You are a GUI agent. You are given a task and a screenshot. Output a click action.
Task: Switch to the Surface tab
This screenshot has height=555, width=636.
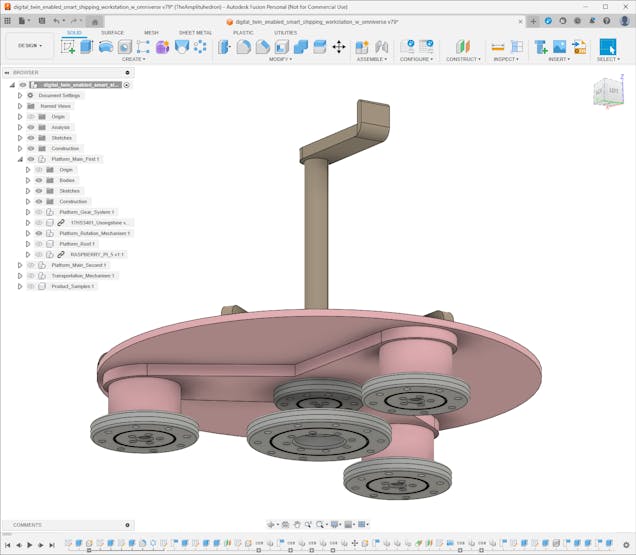click(112, 32)
